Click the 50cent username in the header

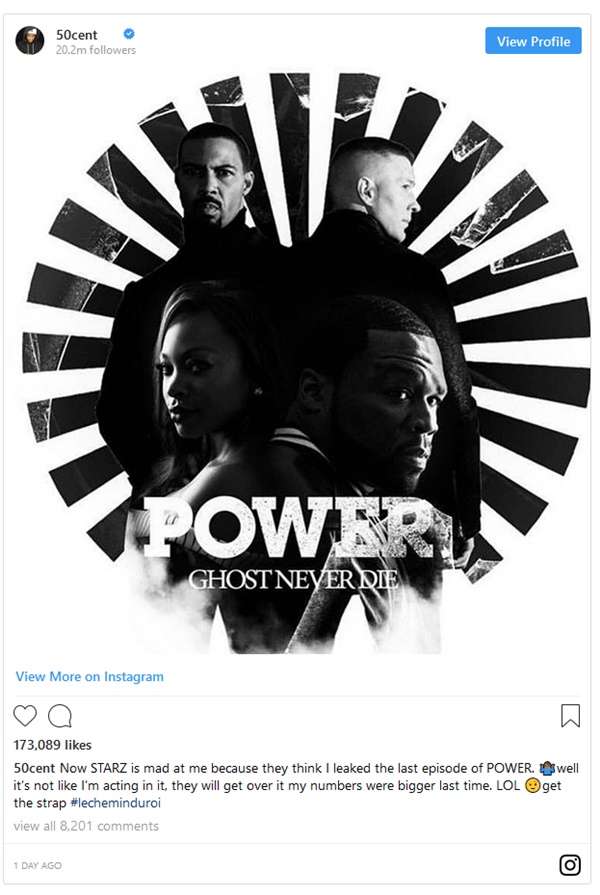click(76, 35)
